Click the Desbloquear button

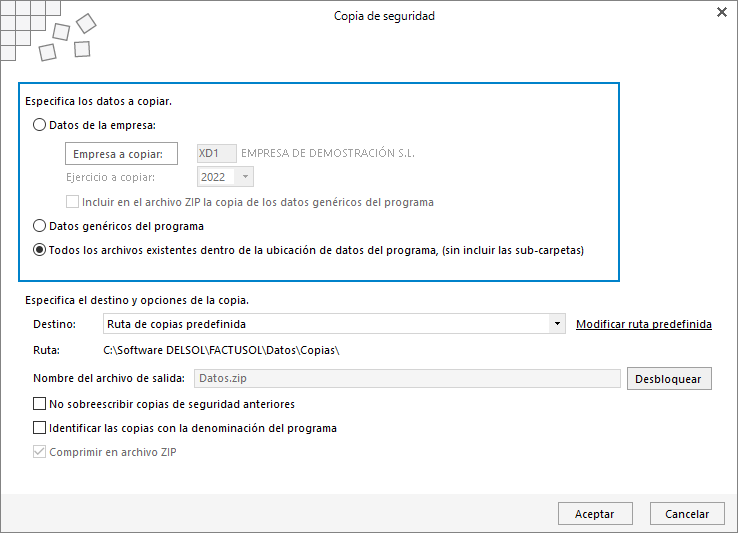point(669,379)
